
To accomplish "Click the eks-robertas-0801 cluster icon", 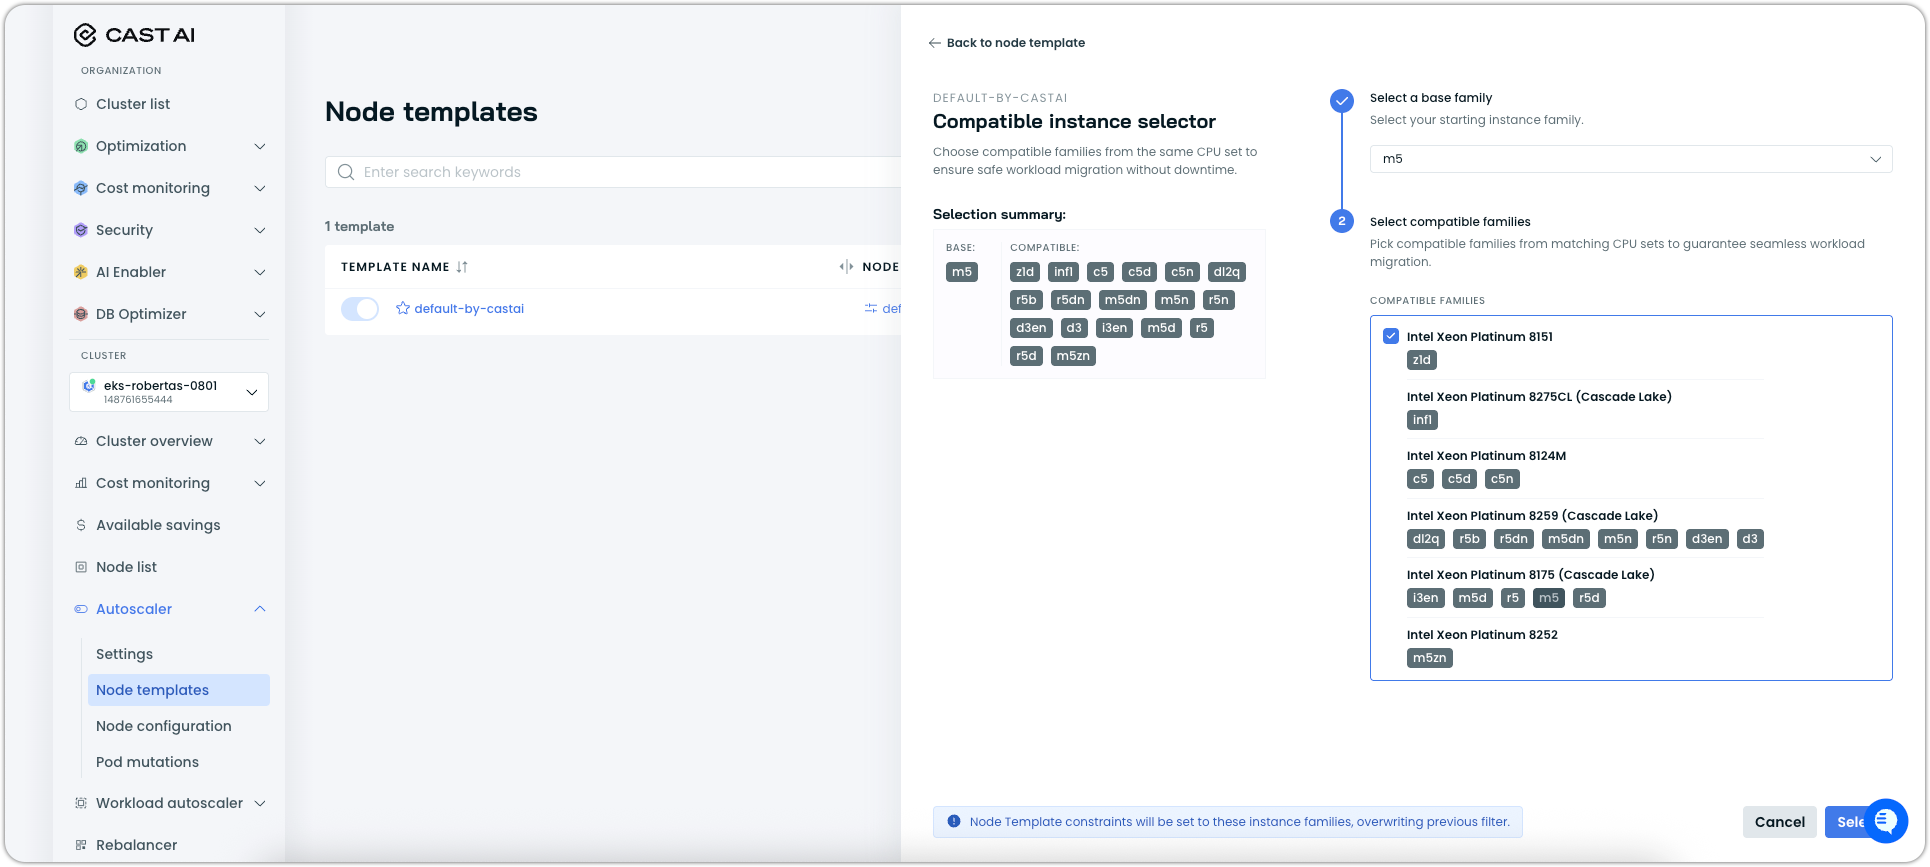I will coord(89,386).
